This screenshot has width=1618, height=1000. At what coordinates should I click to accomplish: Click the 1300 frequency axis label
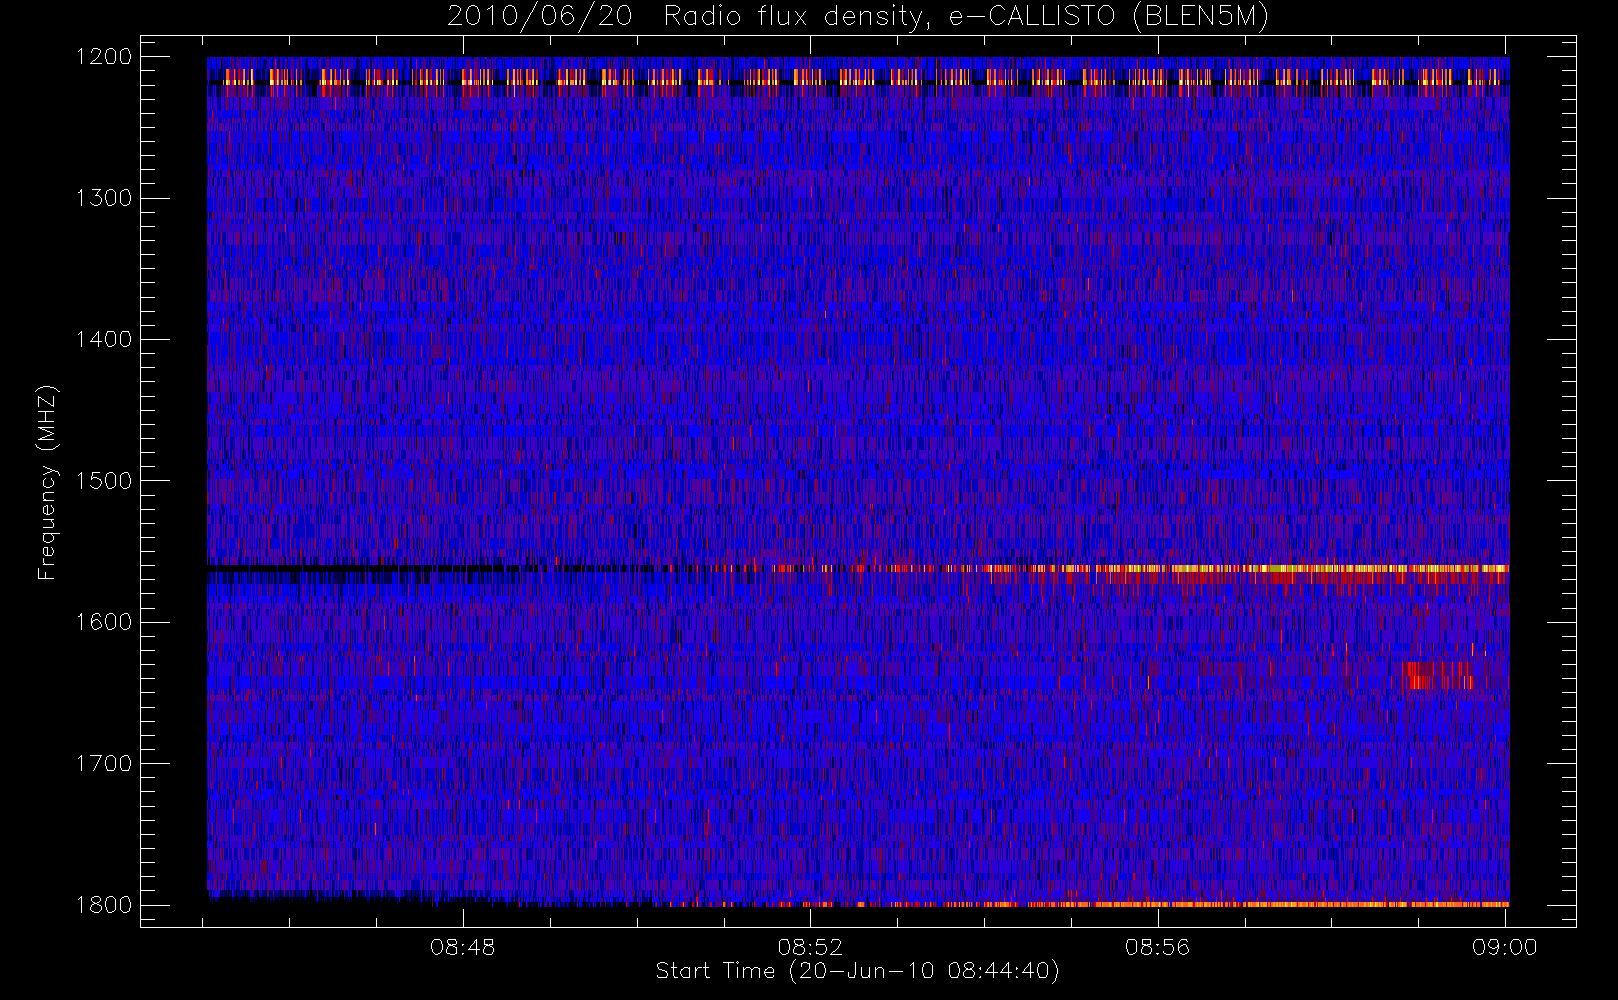coord(104,198)
